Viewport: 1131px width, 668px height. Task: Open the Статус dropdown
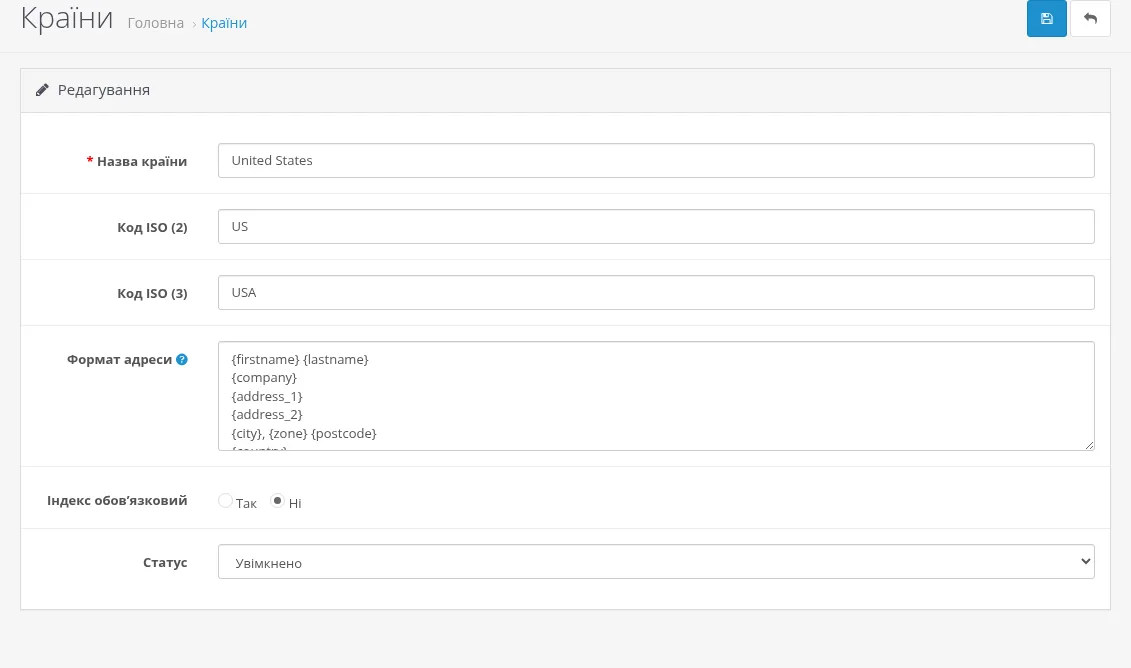point(656,562)
